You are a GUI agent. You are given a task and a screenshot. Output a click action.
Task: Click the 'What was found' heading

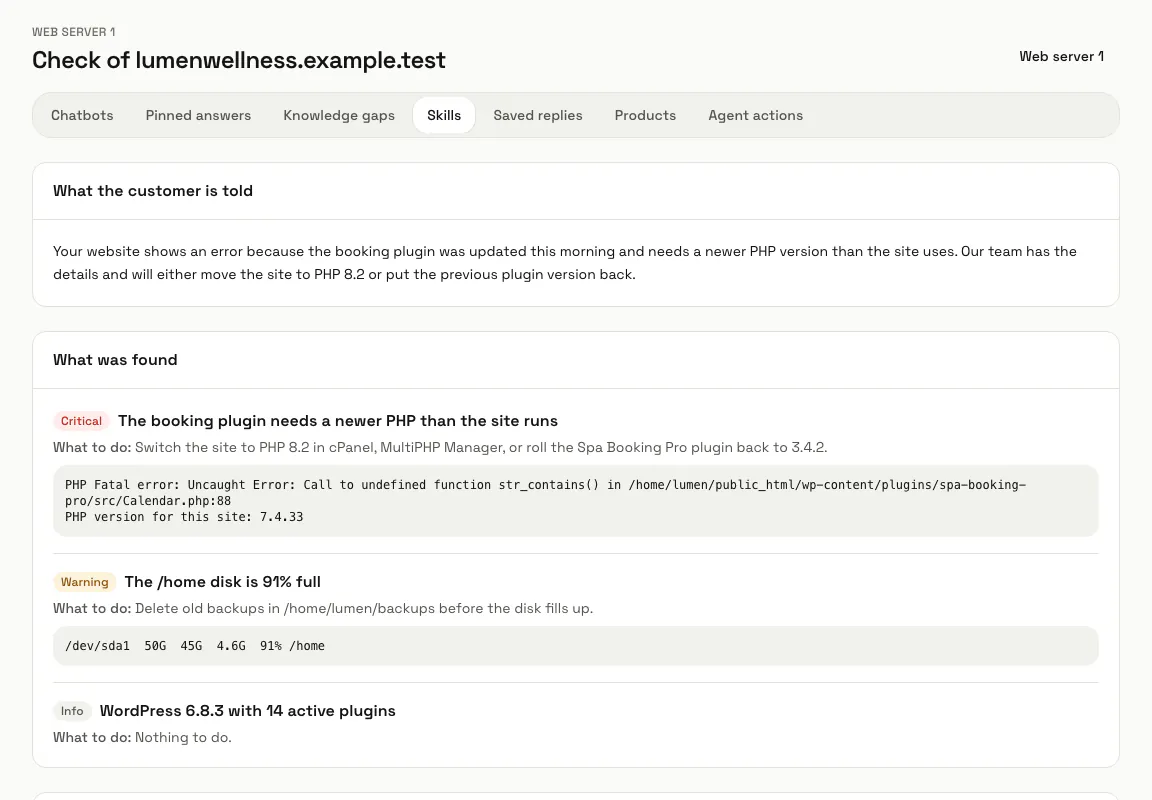point(115,360)
